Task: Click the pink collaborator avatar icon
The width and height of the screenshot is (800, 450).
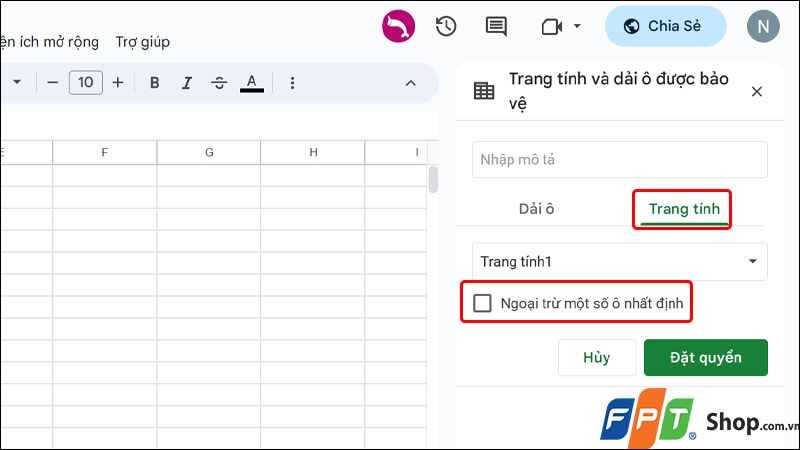Action: [398, 26]
